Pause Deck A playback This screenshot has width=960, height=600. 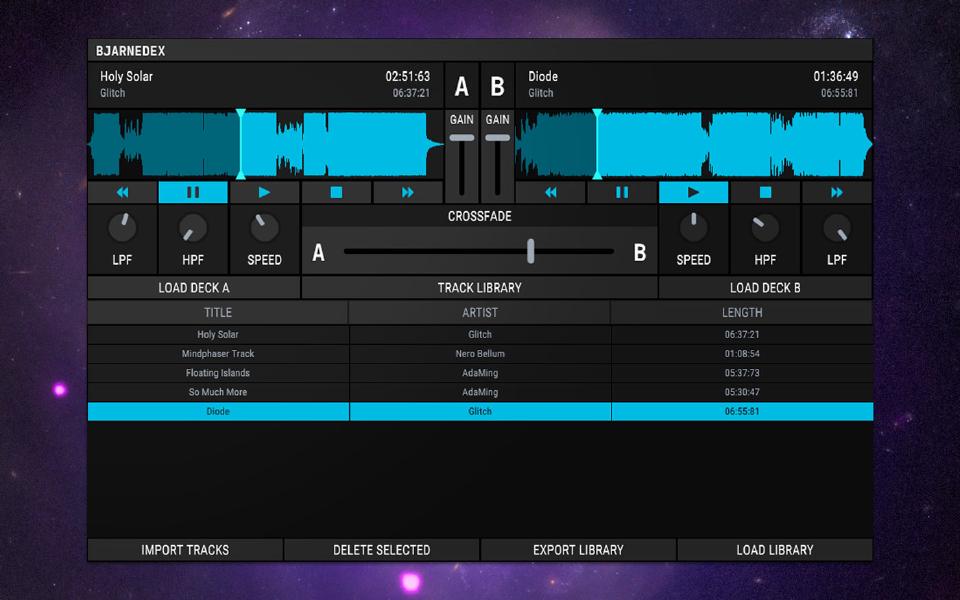[193, 192]
